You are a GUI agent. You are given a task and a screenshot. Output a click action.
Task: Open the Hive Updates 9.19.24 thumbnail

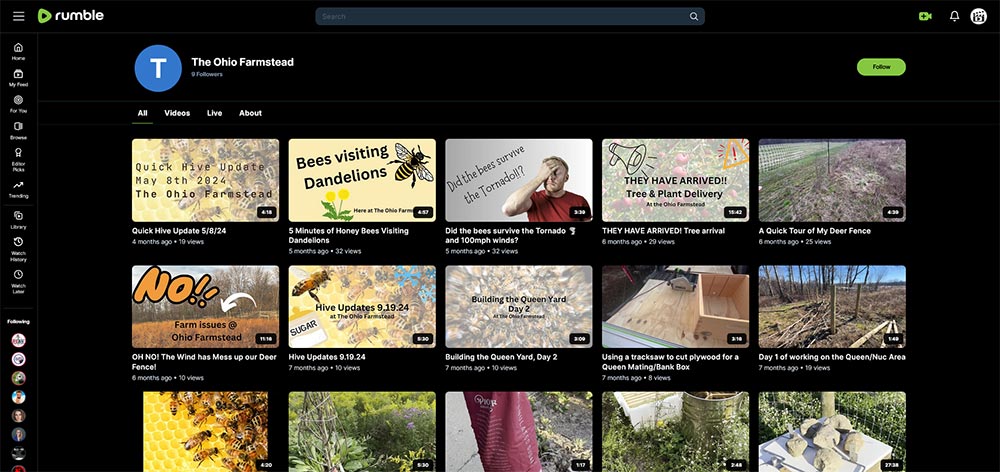pyautogui.click(x=362, y=307)
